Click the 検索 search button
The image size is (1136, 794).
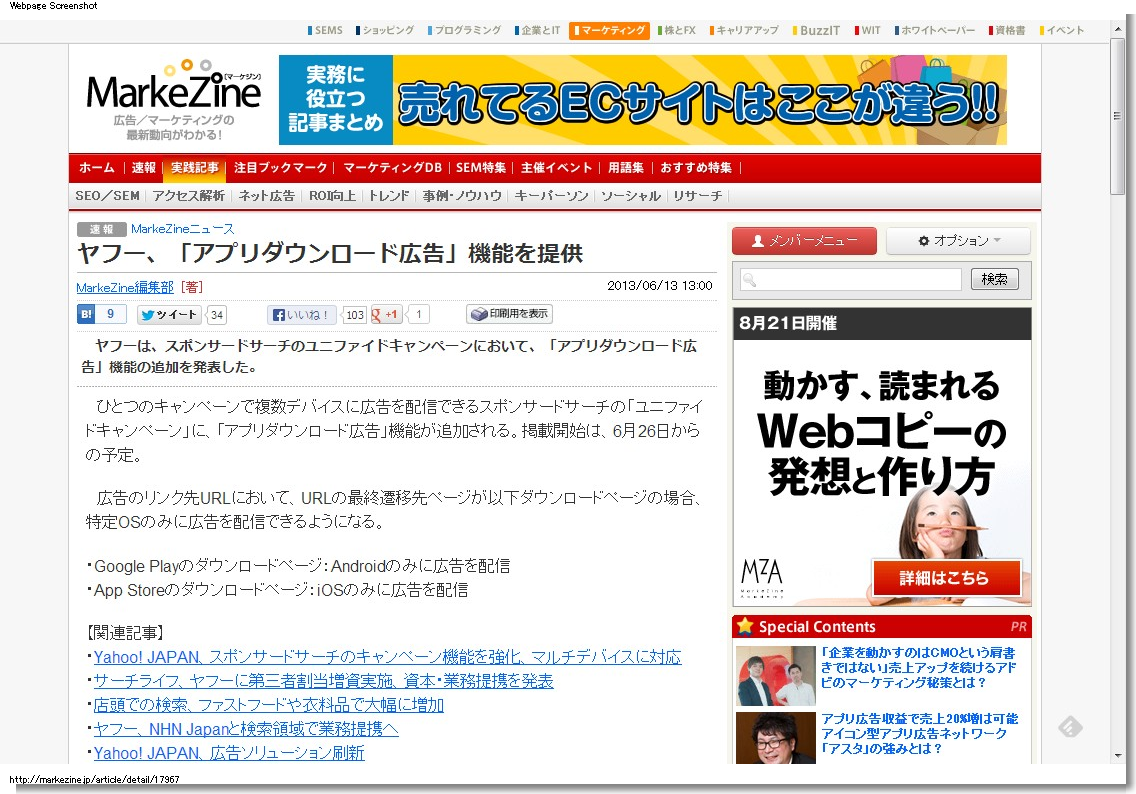[x=995, y=279]
